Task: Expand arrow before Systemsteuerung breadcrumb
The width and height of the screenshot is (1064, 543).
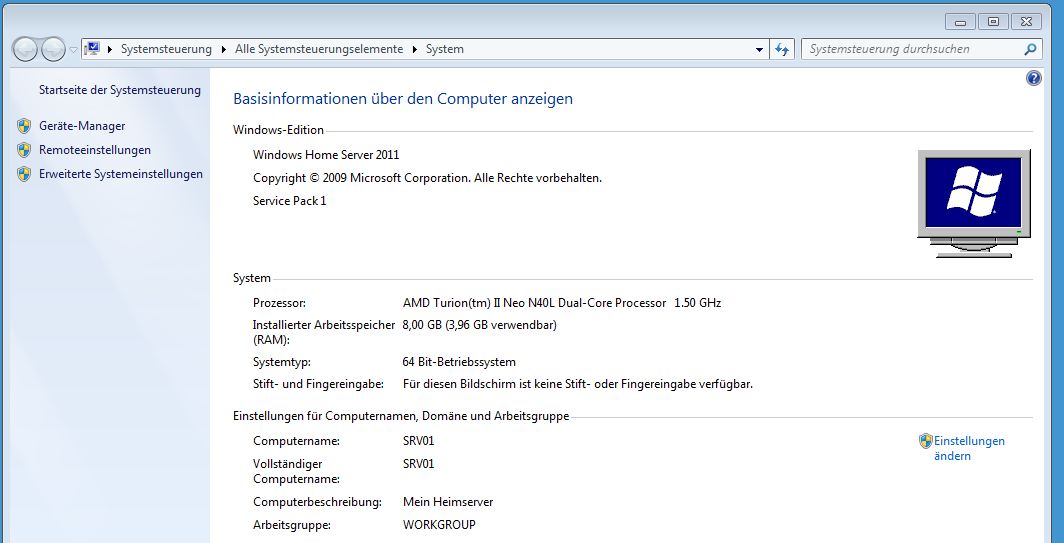Action: tap(110, 50)
